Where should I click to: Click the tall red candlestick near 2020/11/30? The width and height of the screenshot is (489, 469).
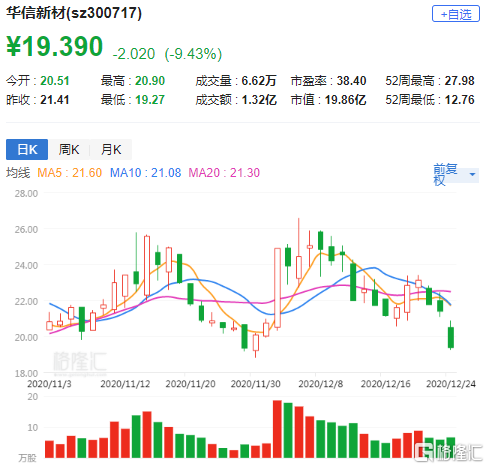277,288
